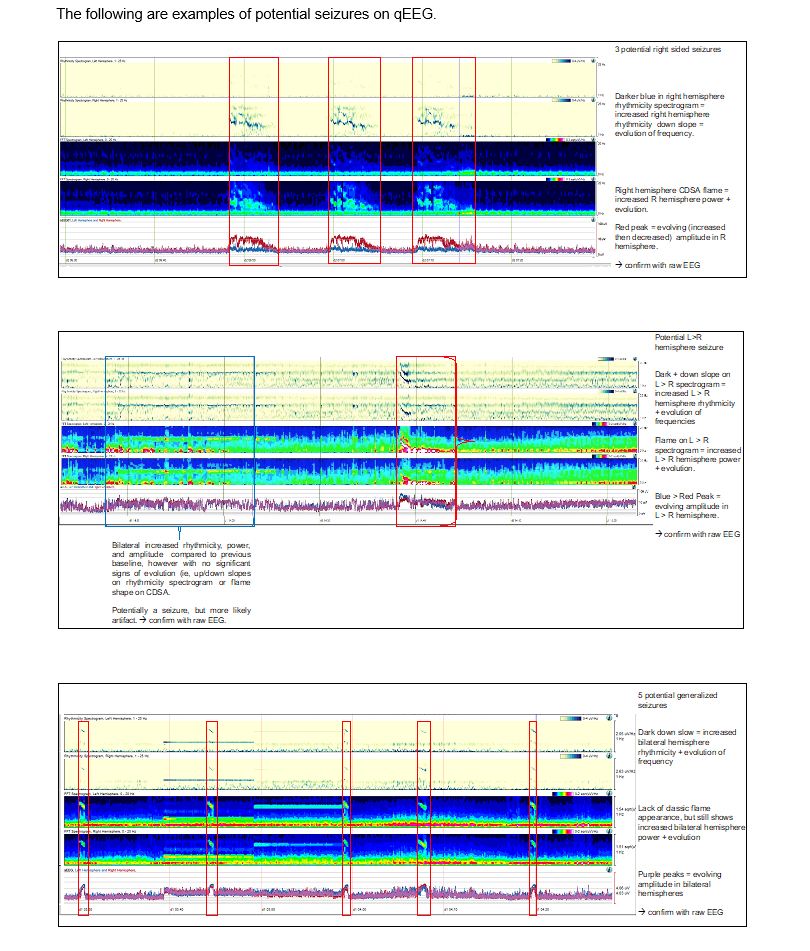Click the aEEG panel settings icon in right-sided seizures figure
Viewport: 810px width, 951px height.
[594, 220]
